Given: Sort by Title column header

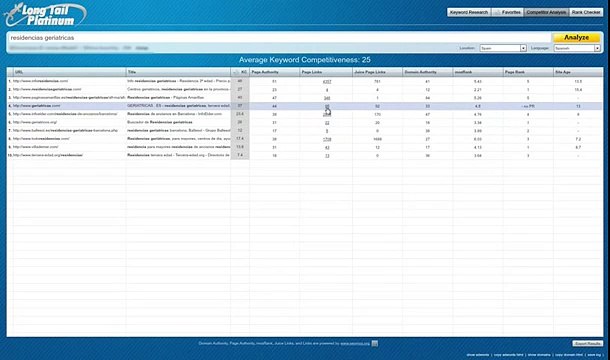Looking at the screenshot, I should click(x=178, y=72).
